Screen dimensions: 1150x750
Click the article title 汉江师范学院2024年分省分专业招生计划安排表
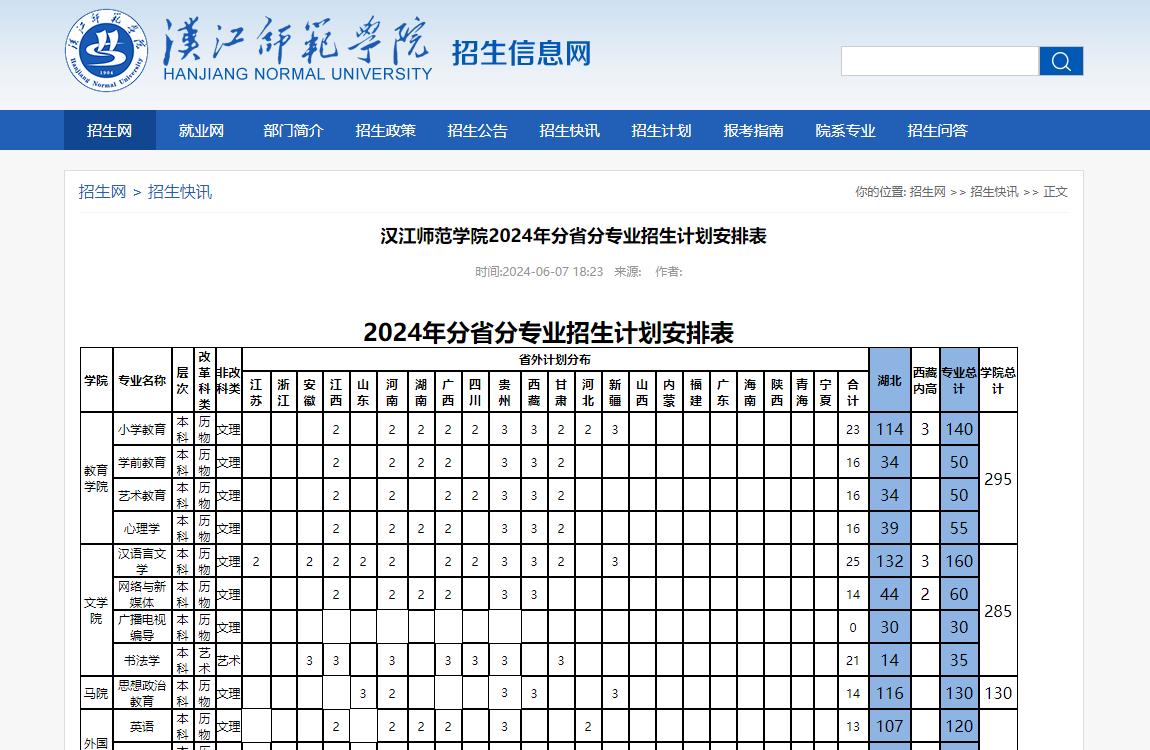[574, 236]
